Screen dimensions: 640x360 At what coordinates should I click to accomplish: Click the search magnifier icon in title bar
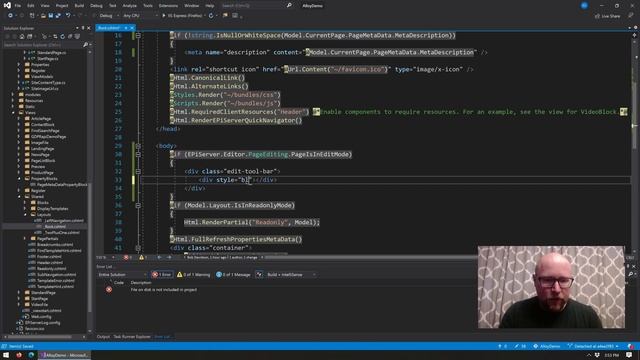pyautogui.click(x=289, y=6)
